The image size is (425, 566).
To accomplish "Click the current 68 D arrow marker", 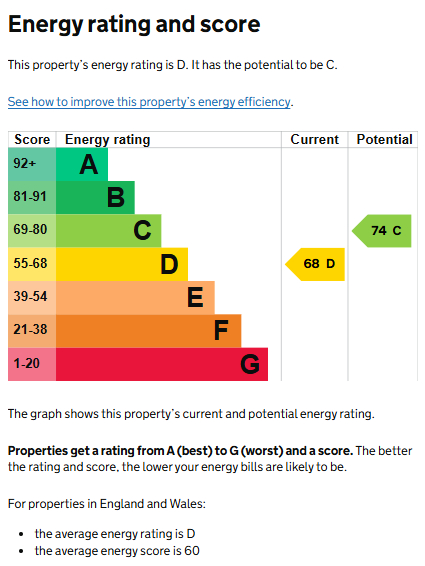I will coord(315,264).
